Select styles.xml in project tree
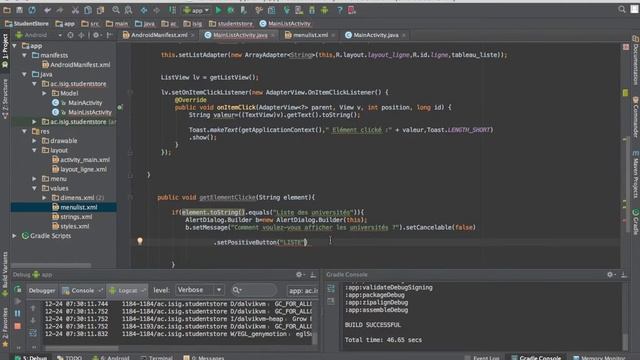The height and width of the screenshot is (360, 640). (x=71, y=226)
